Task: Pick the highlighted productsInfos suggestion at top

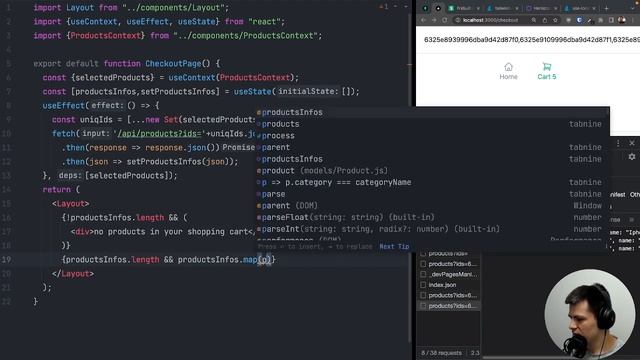Action: coord(433,112)
